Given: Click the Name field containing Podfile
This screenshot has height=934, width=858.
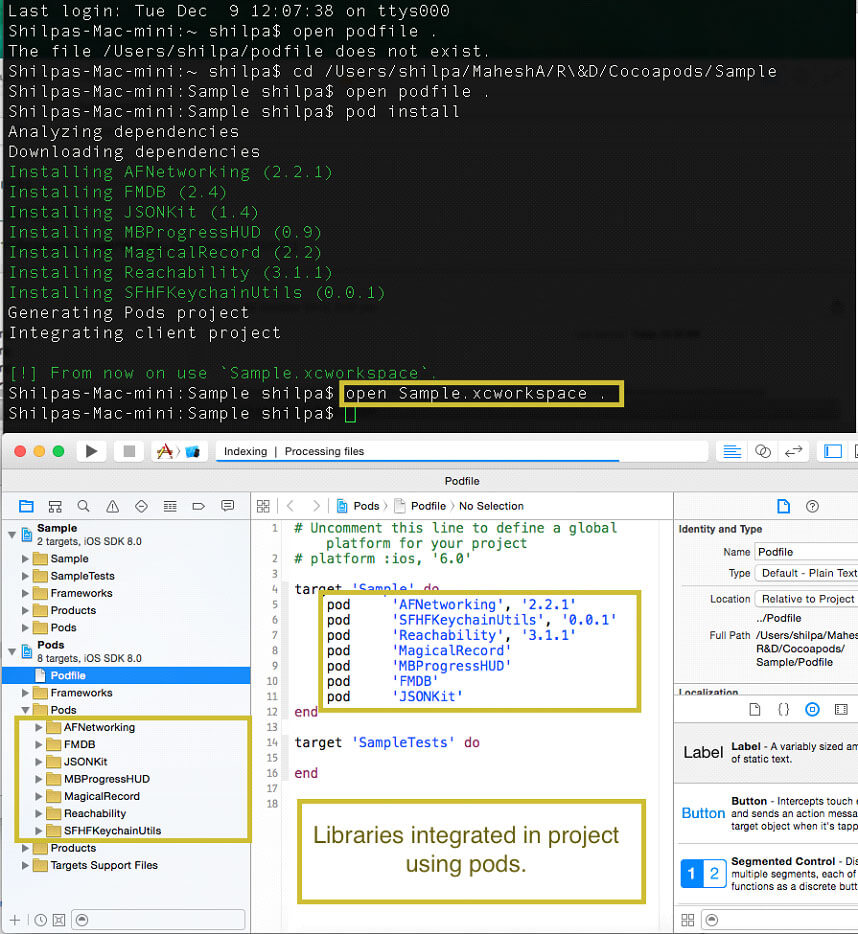Looking at the screenshot, I should [806, 552].
